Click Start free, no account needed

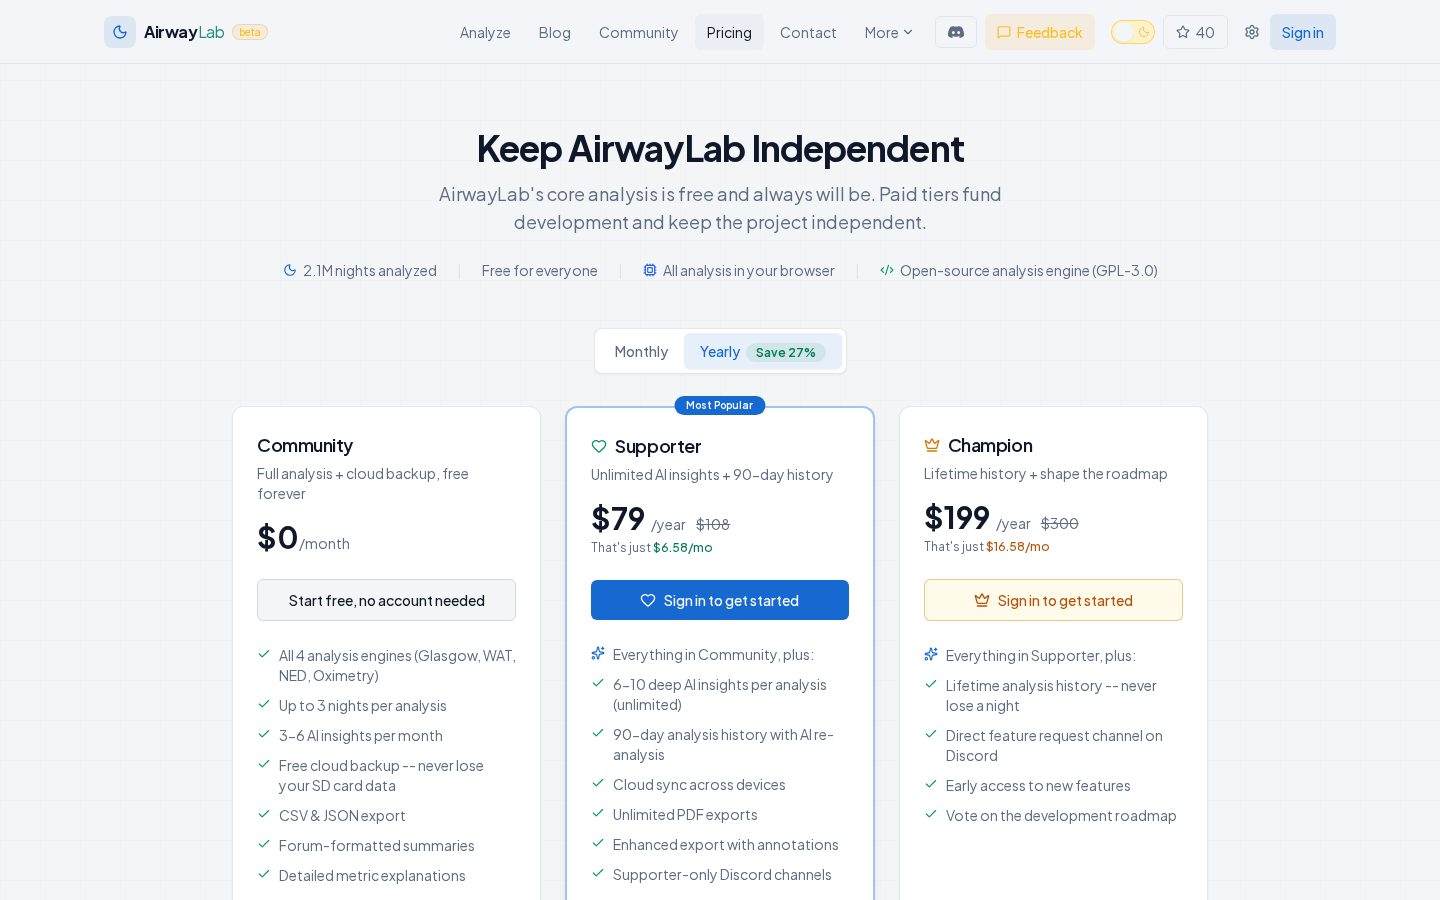(386, 600)
